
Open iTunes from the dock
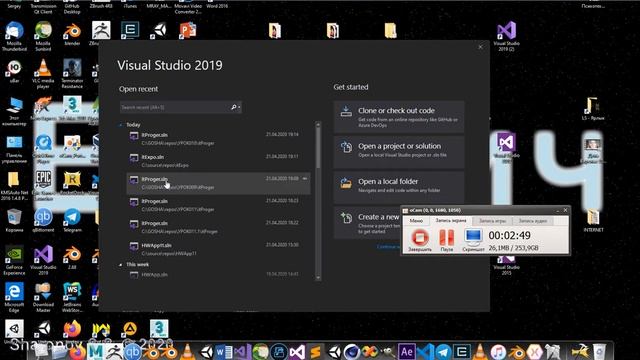click(x=498, y=351)
